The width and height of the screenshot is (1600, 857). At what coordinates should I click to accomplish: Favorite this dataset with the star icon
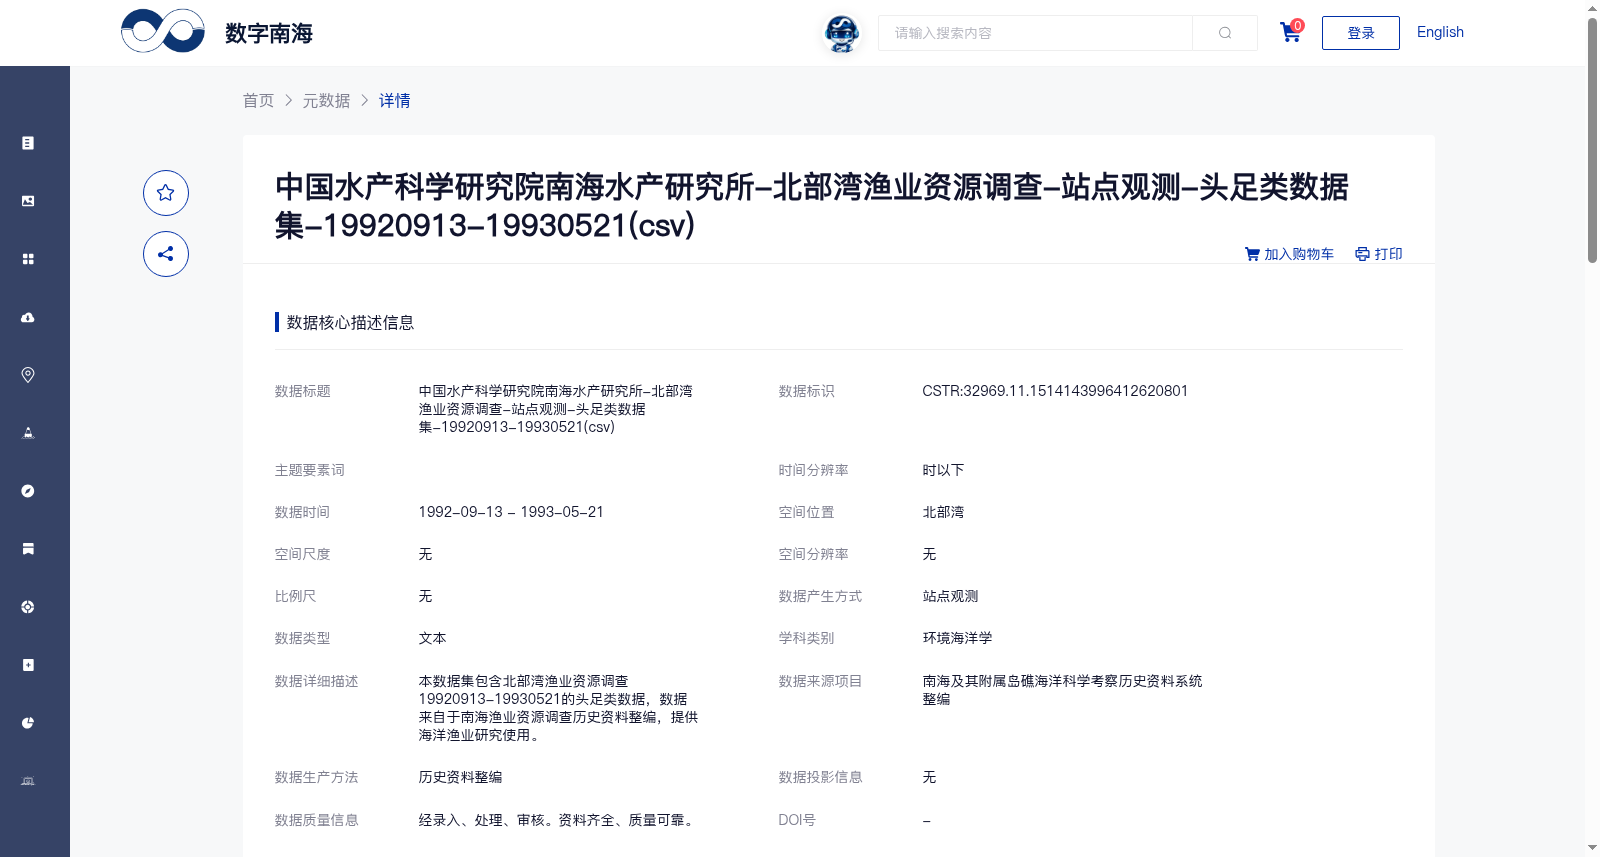point(166,193)
